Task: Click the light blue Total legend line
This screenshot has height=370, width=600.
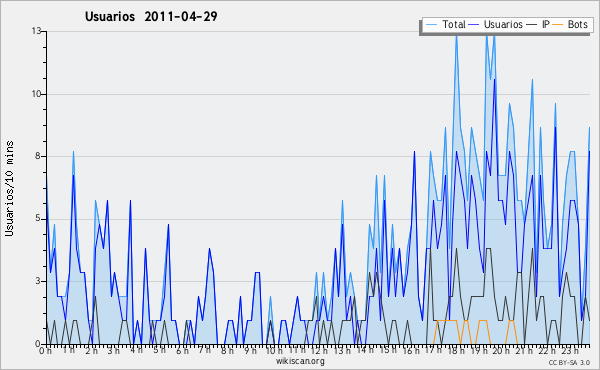Action: point(432,25)
